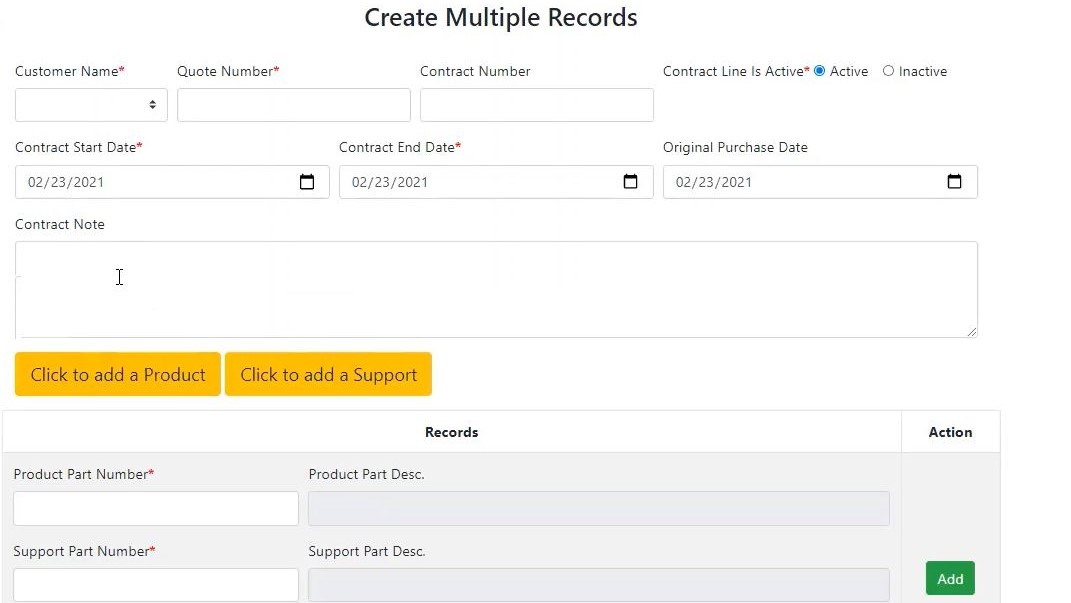Focus the Contract Note text area
This screenshot has width=1071, height=603.
point(496,289)
